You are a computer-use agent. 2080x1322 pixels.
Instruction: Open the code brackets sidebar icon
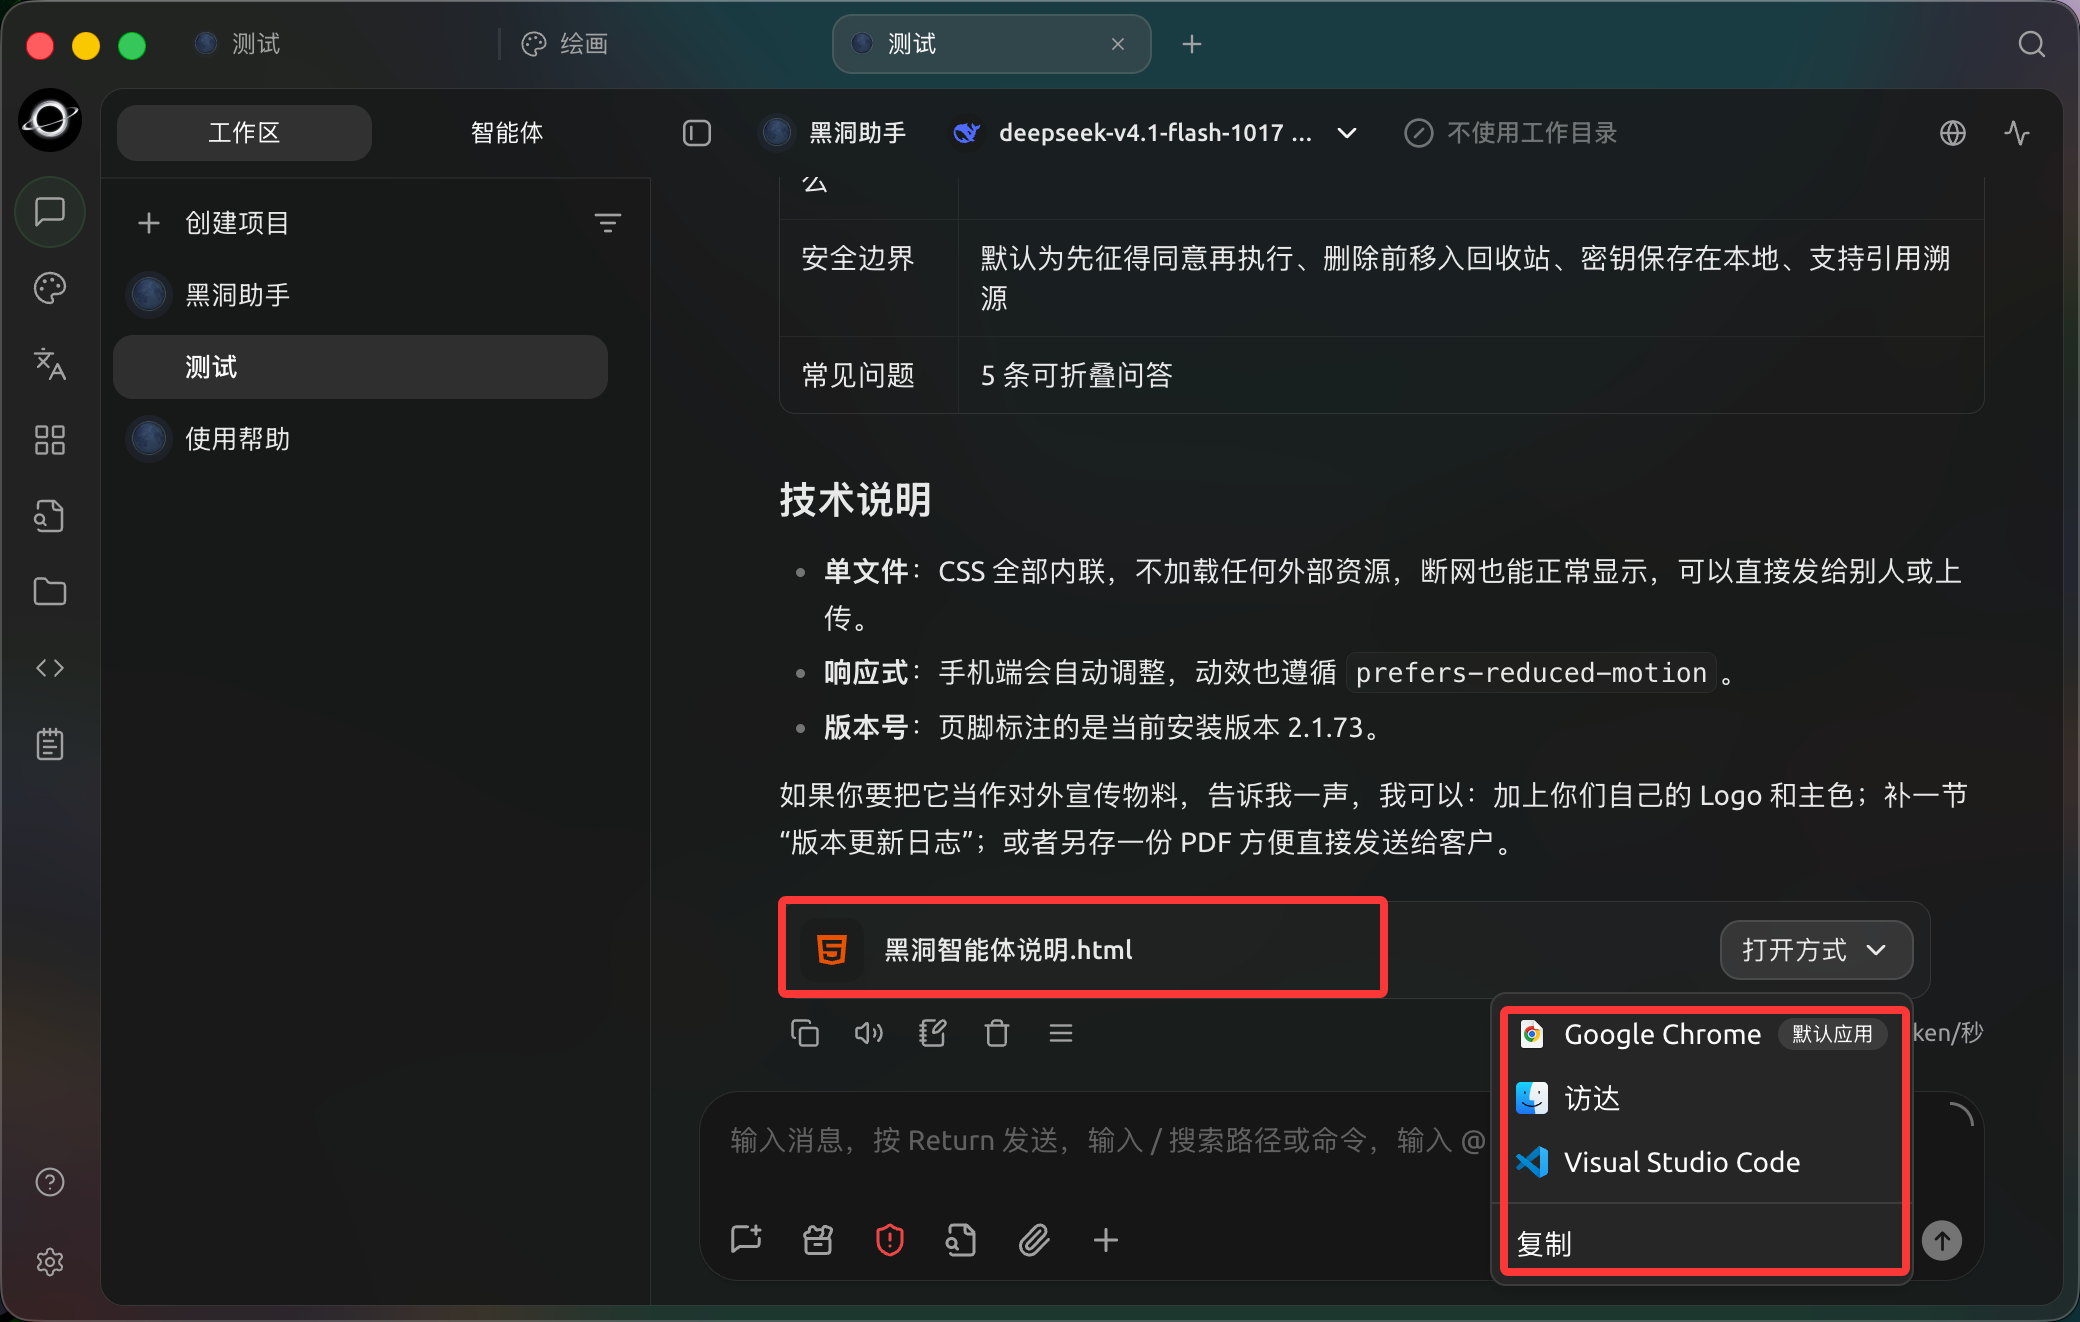point(50,668)
